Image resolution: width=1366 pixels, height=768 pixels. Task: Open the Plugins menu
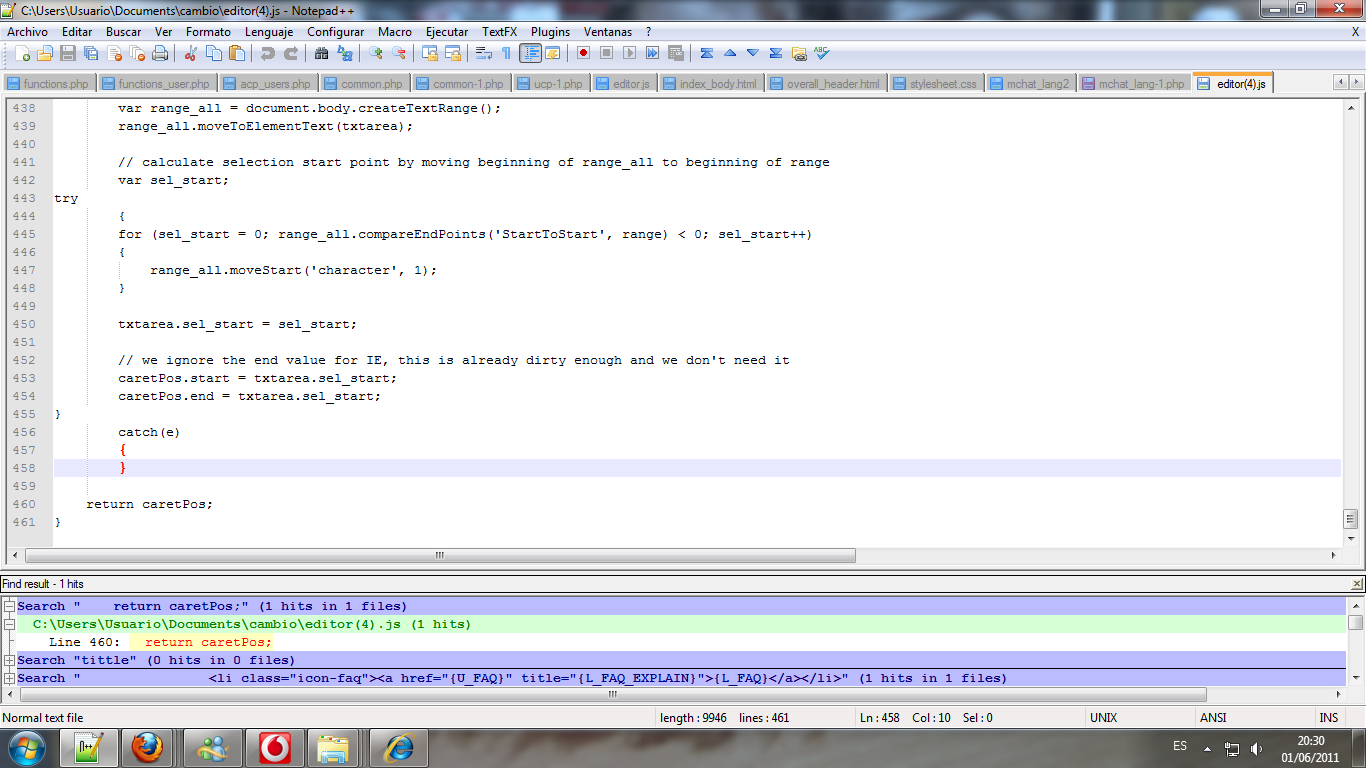[550, 32]
